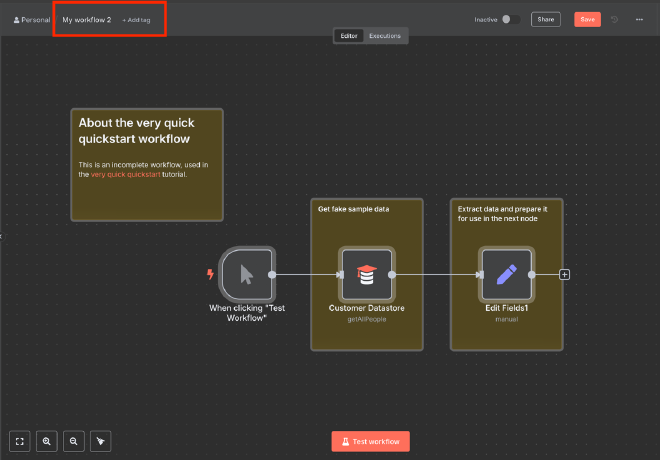Click the My workflow 2 name field
This screenshot has width=660, height=460.
[87, 19]
